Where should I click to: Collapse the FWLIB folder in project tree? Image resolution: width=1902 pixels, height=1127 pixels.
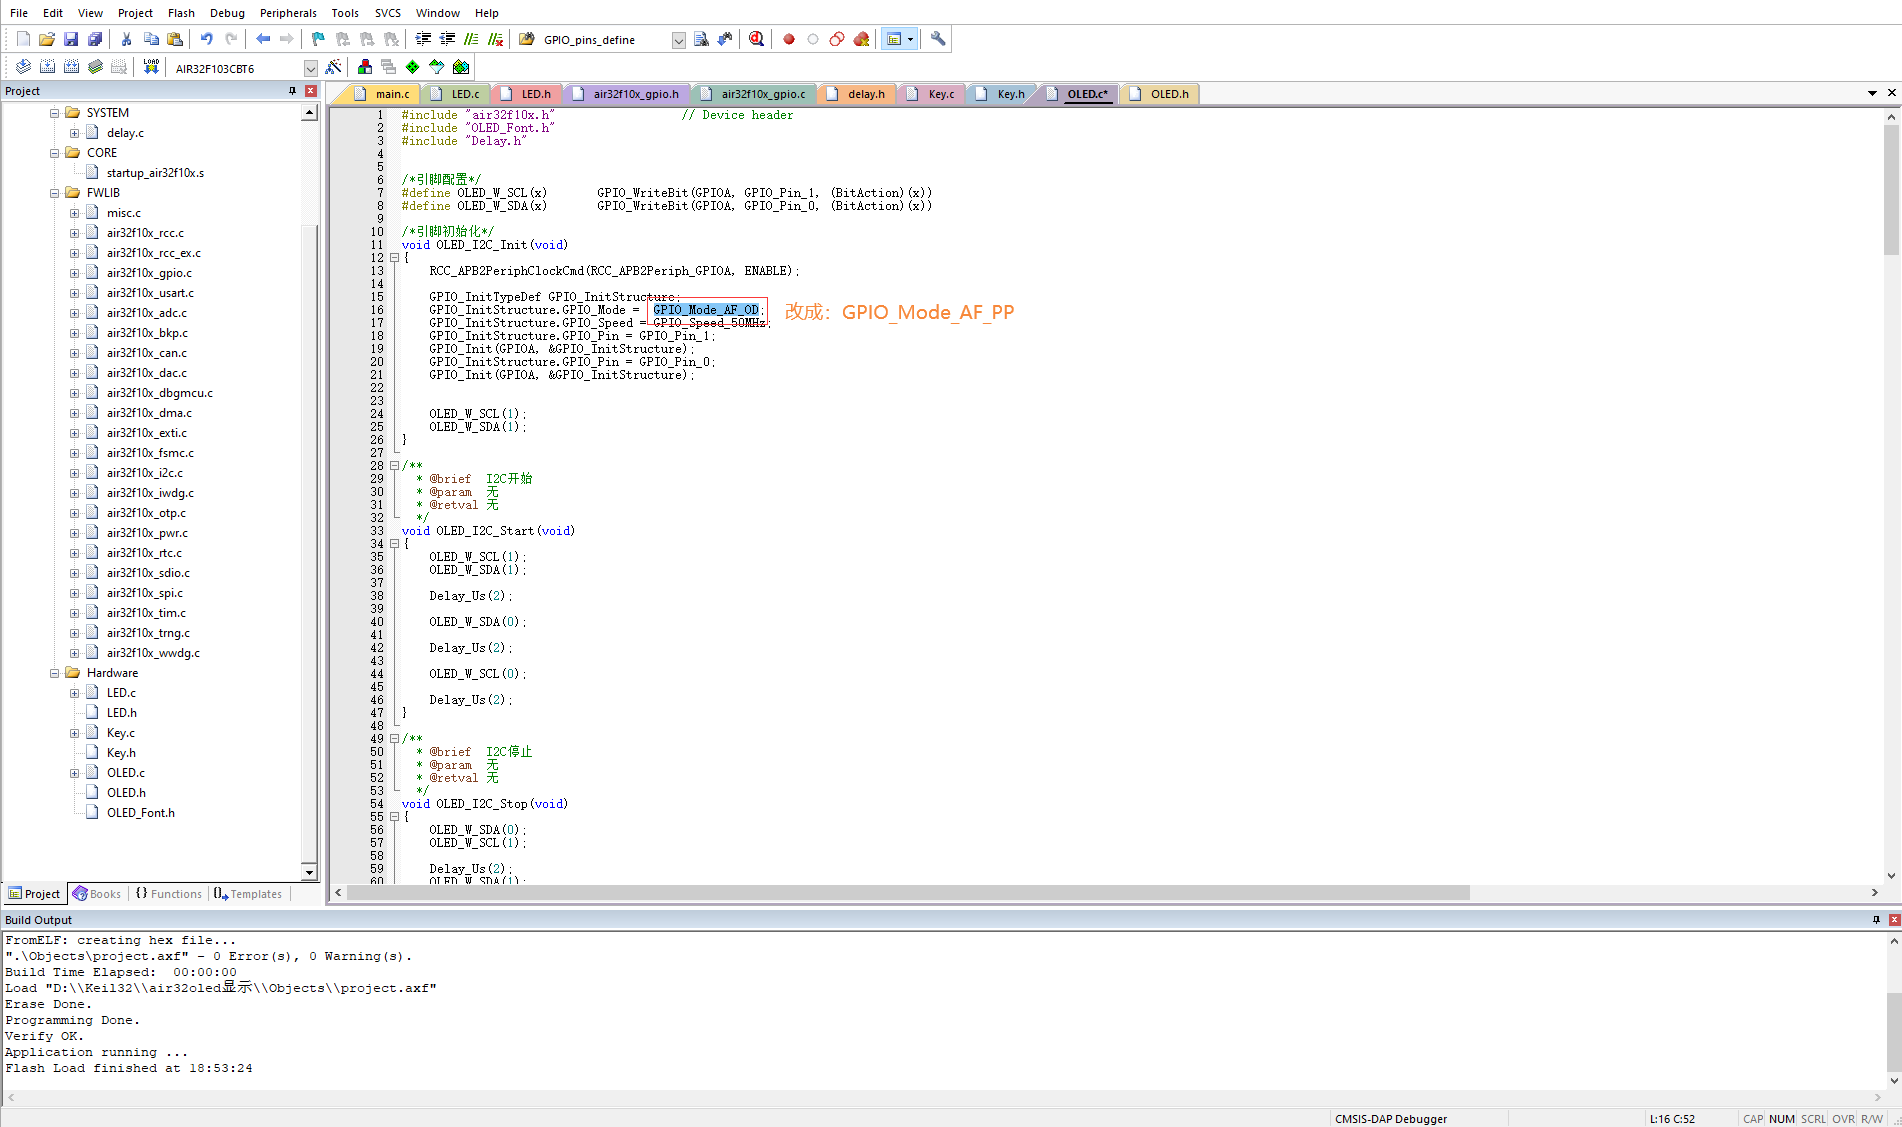[x=55, y=193]
